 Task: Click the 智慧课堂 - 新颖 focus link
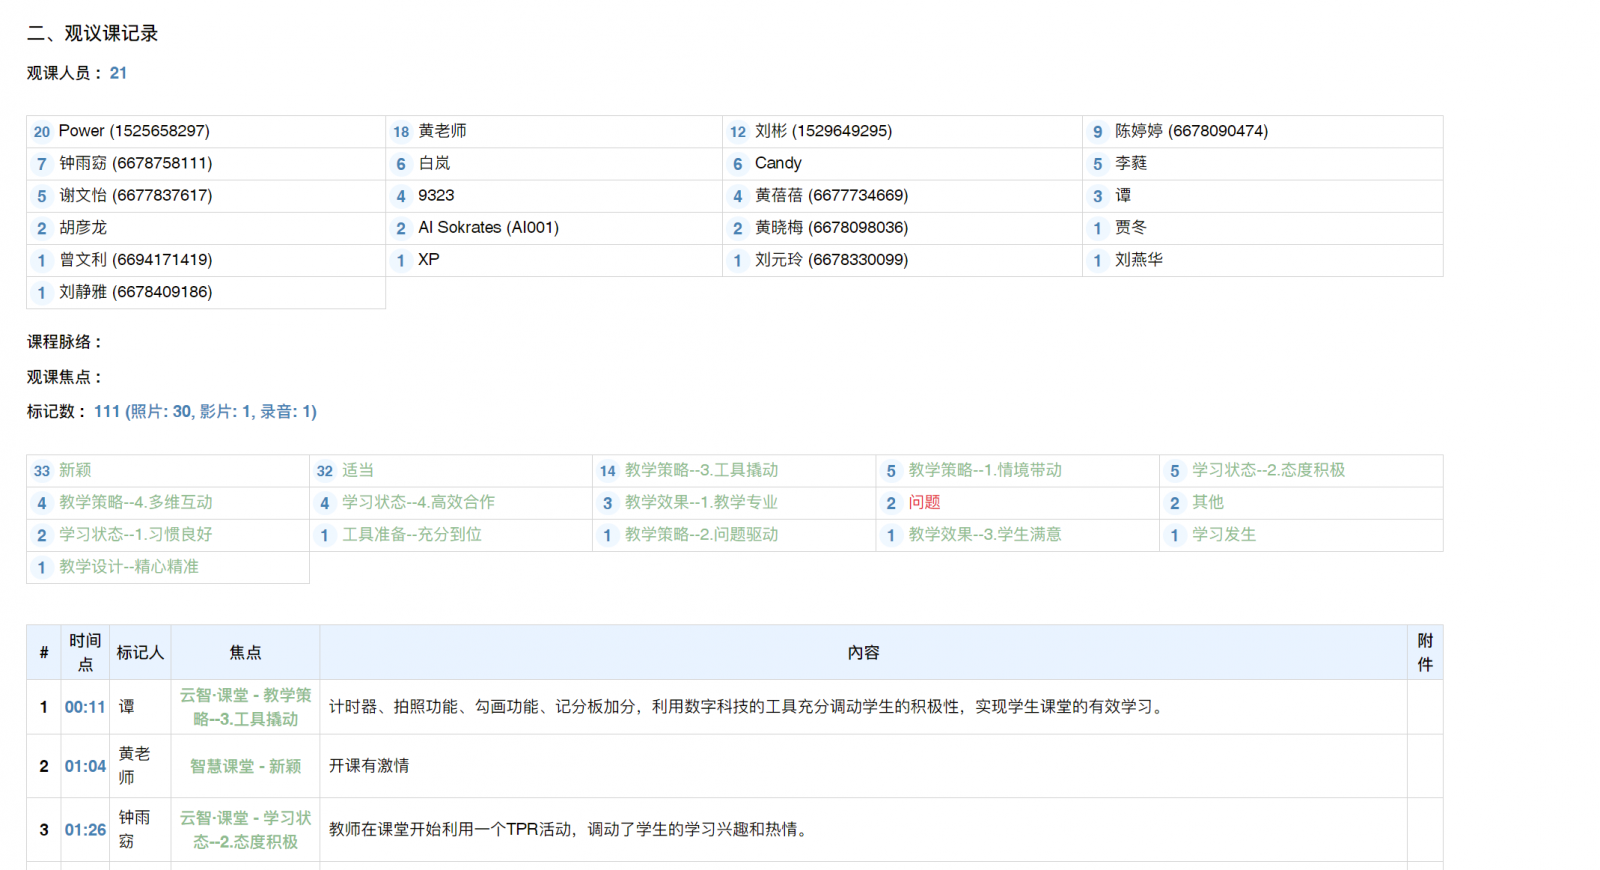click(245, 766)
